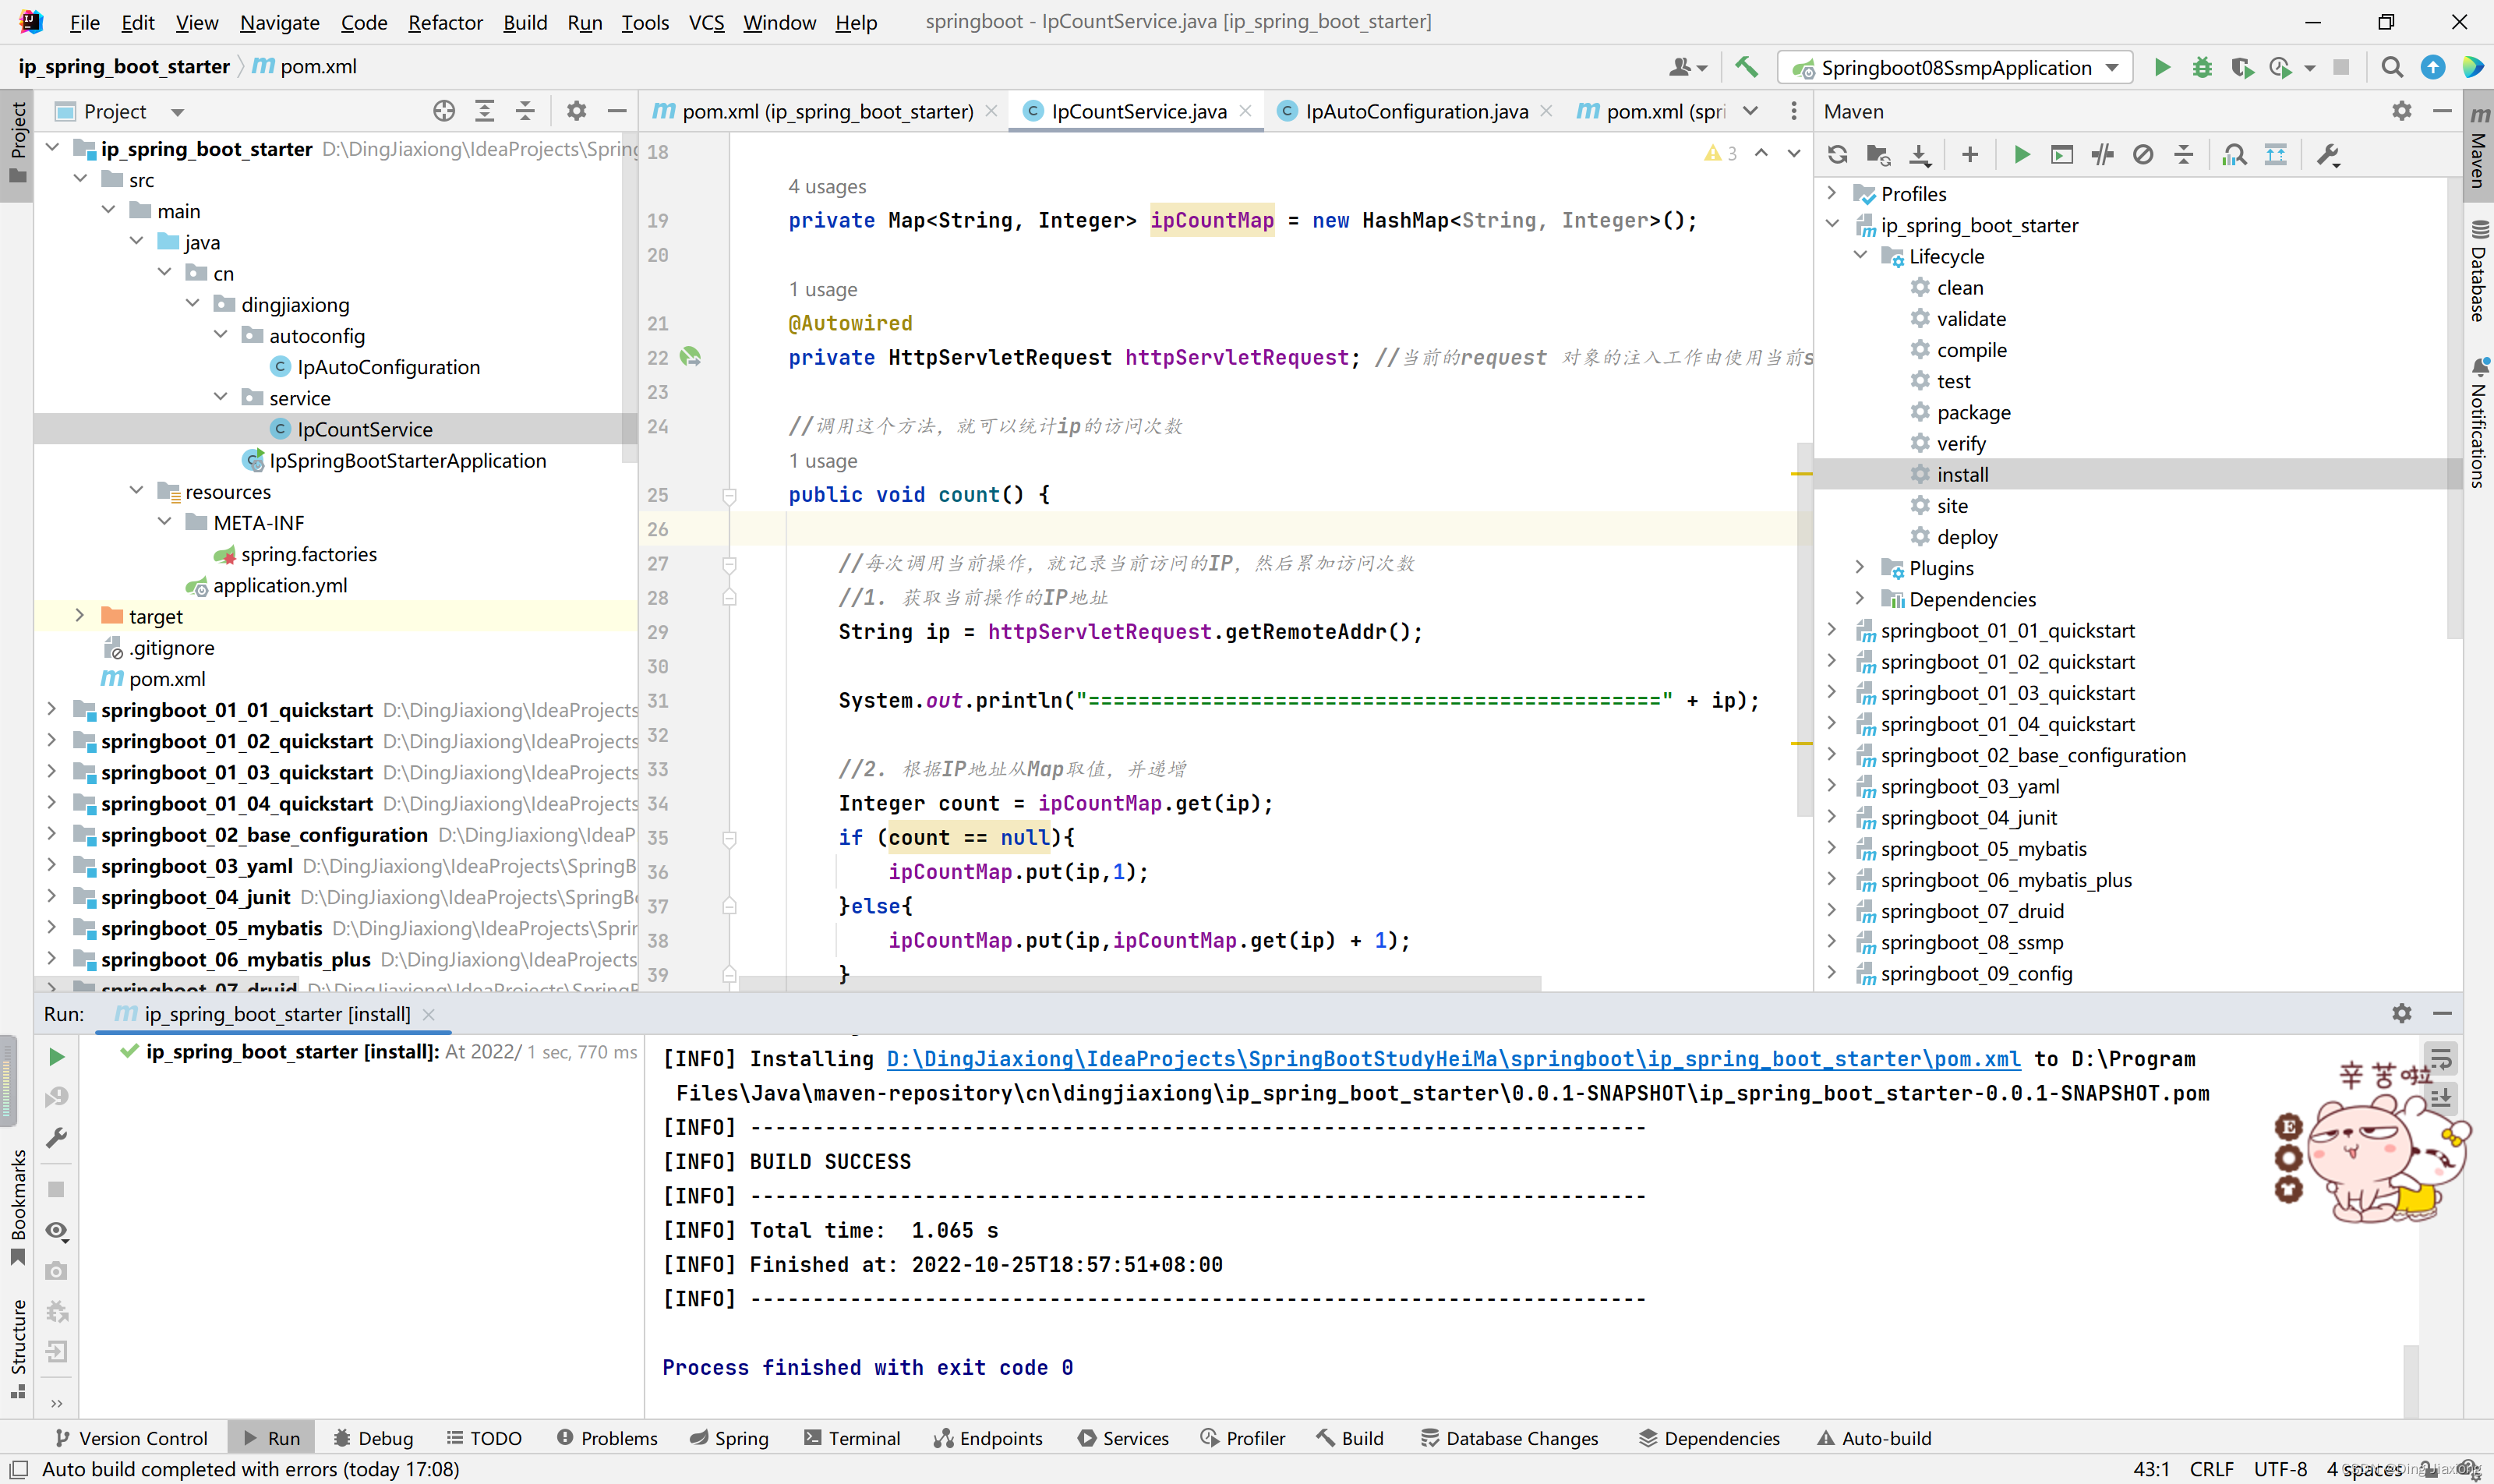Expand Plugins node in Maven panel

(1859, 567)
